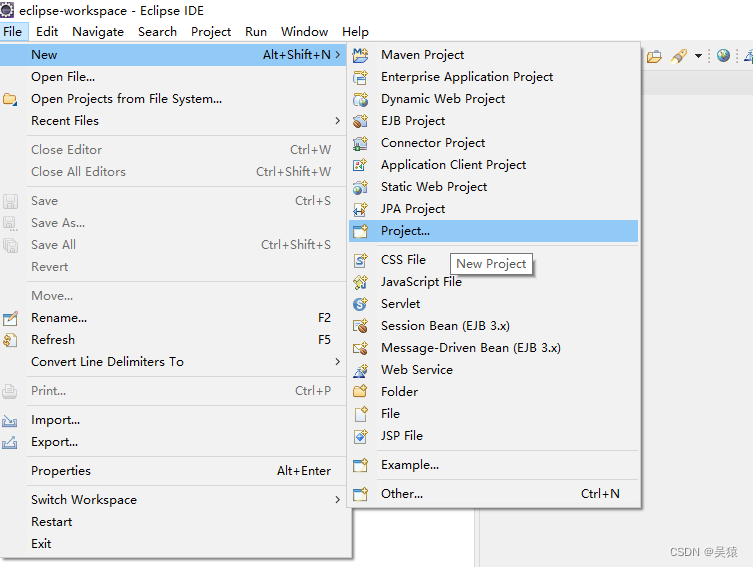Open the Run menu
This screenshot has width=753, height=567.
click(x=256, y=32)
